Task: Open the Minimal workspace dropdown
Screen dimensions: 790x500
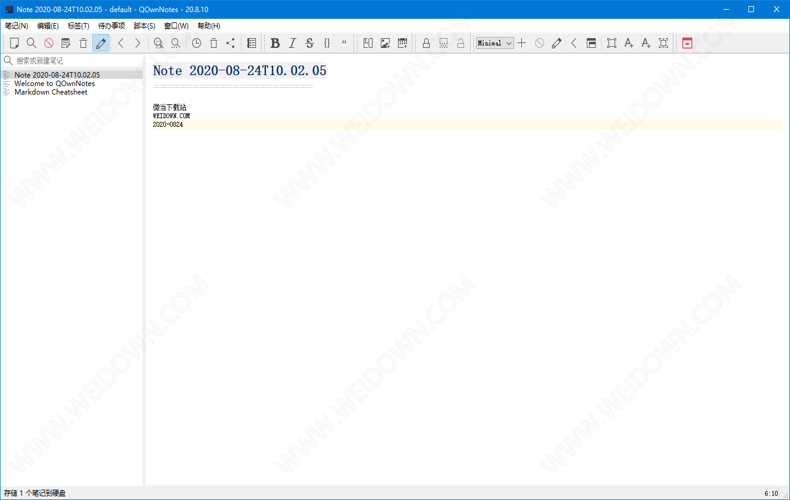Action: [x=494, y=43]
